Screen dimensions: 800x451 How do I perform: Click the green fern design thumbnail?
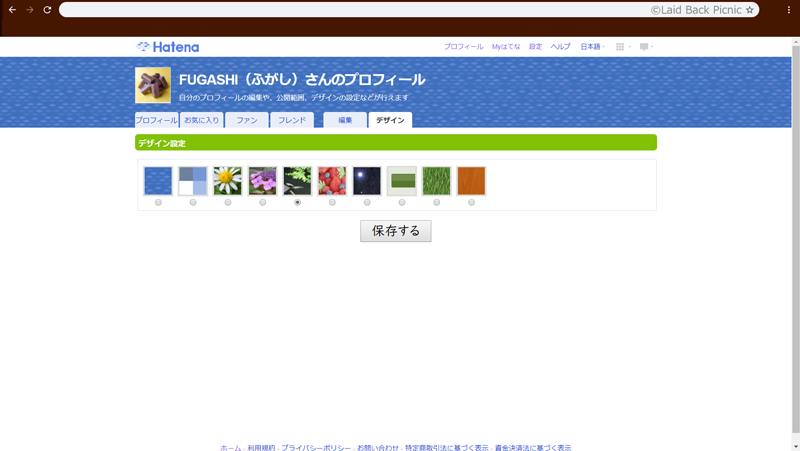(x=297, y=181)
